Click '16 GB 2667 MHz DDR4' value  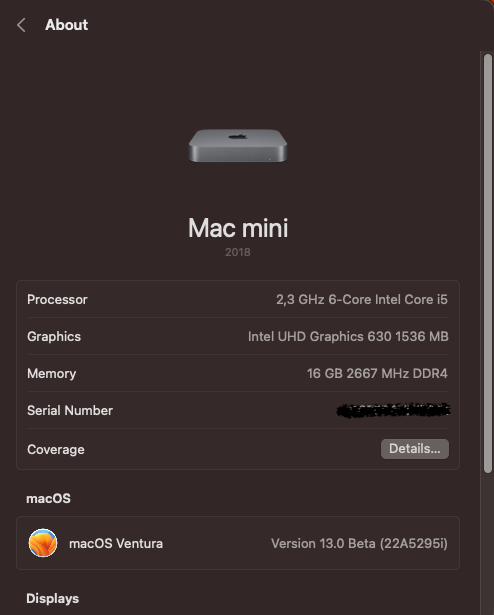coord(377,373)
